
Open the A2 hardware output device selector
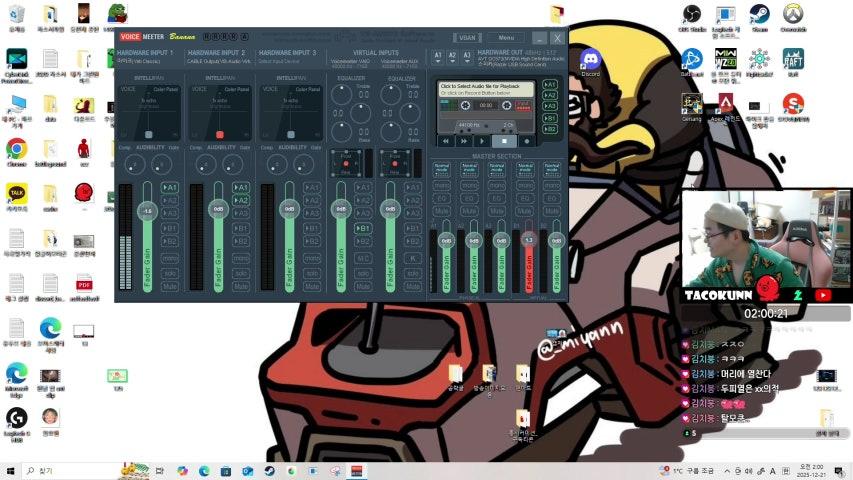452,56
